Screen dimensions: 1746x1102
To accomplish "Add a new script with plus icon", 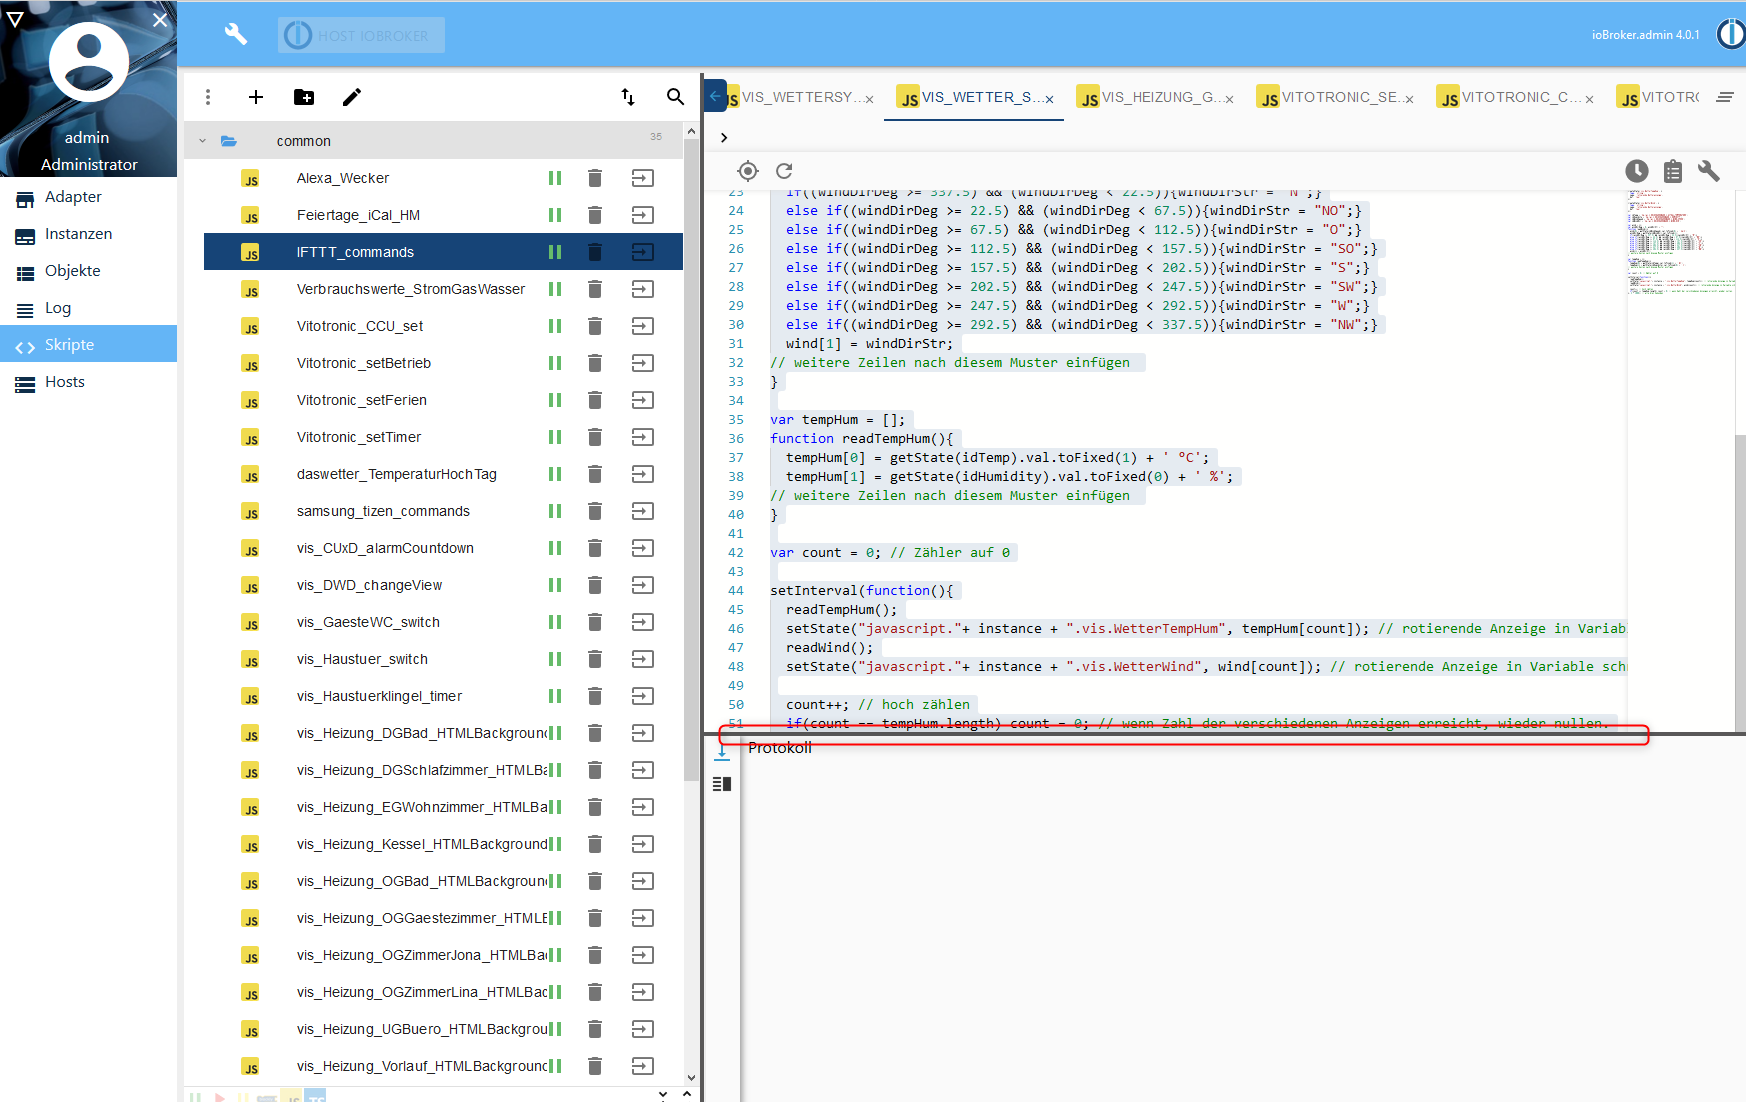I will pyautogui.click(x=256, y=97).
